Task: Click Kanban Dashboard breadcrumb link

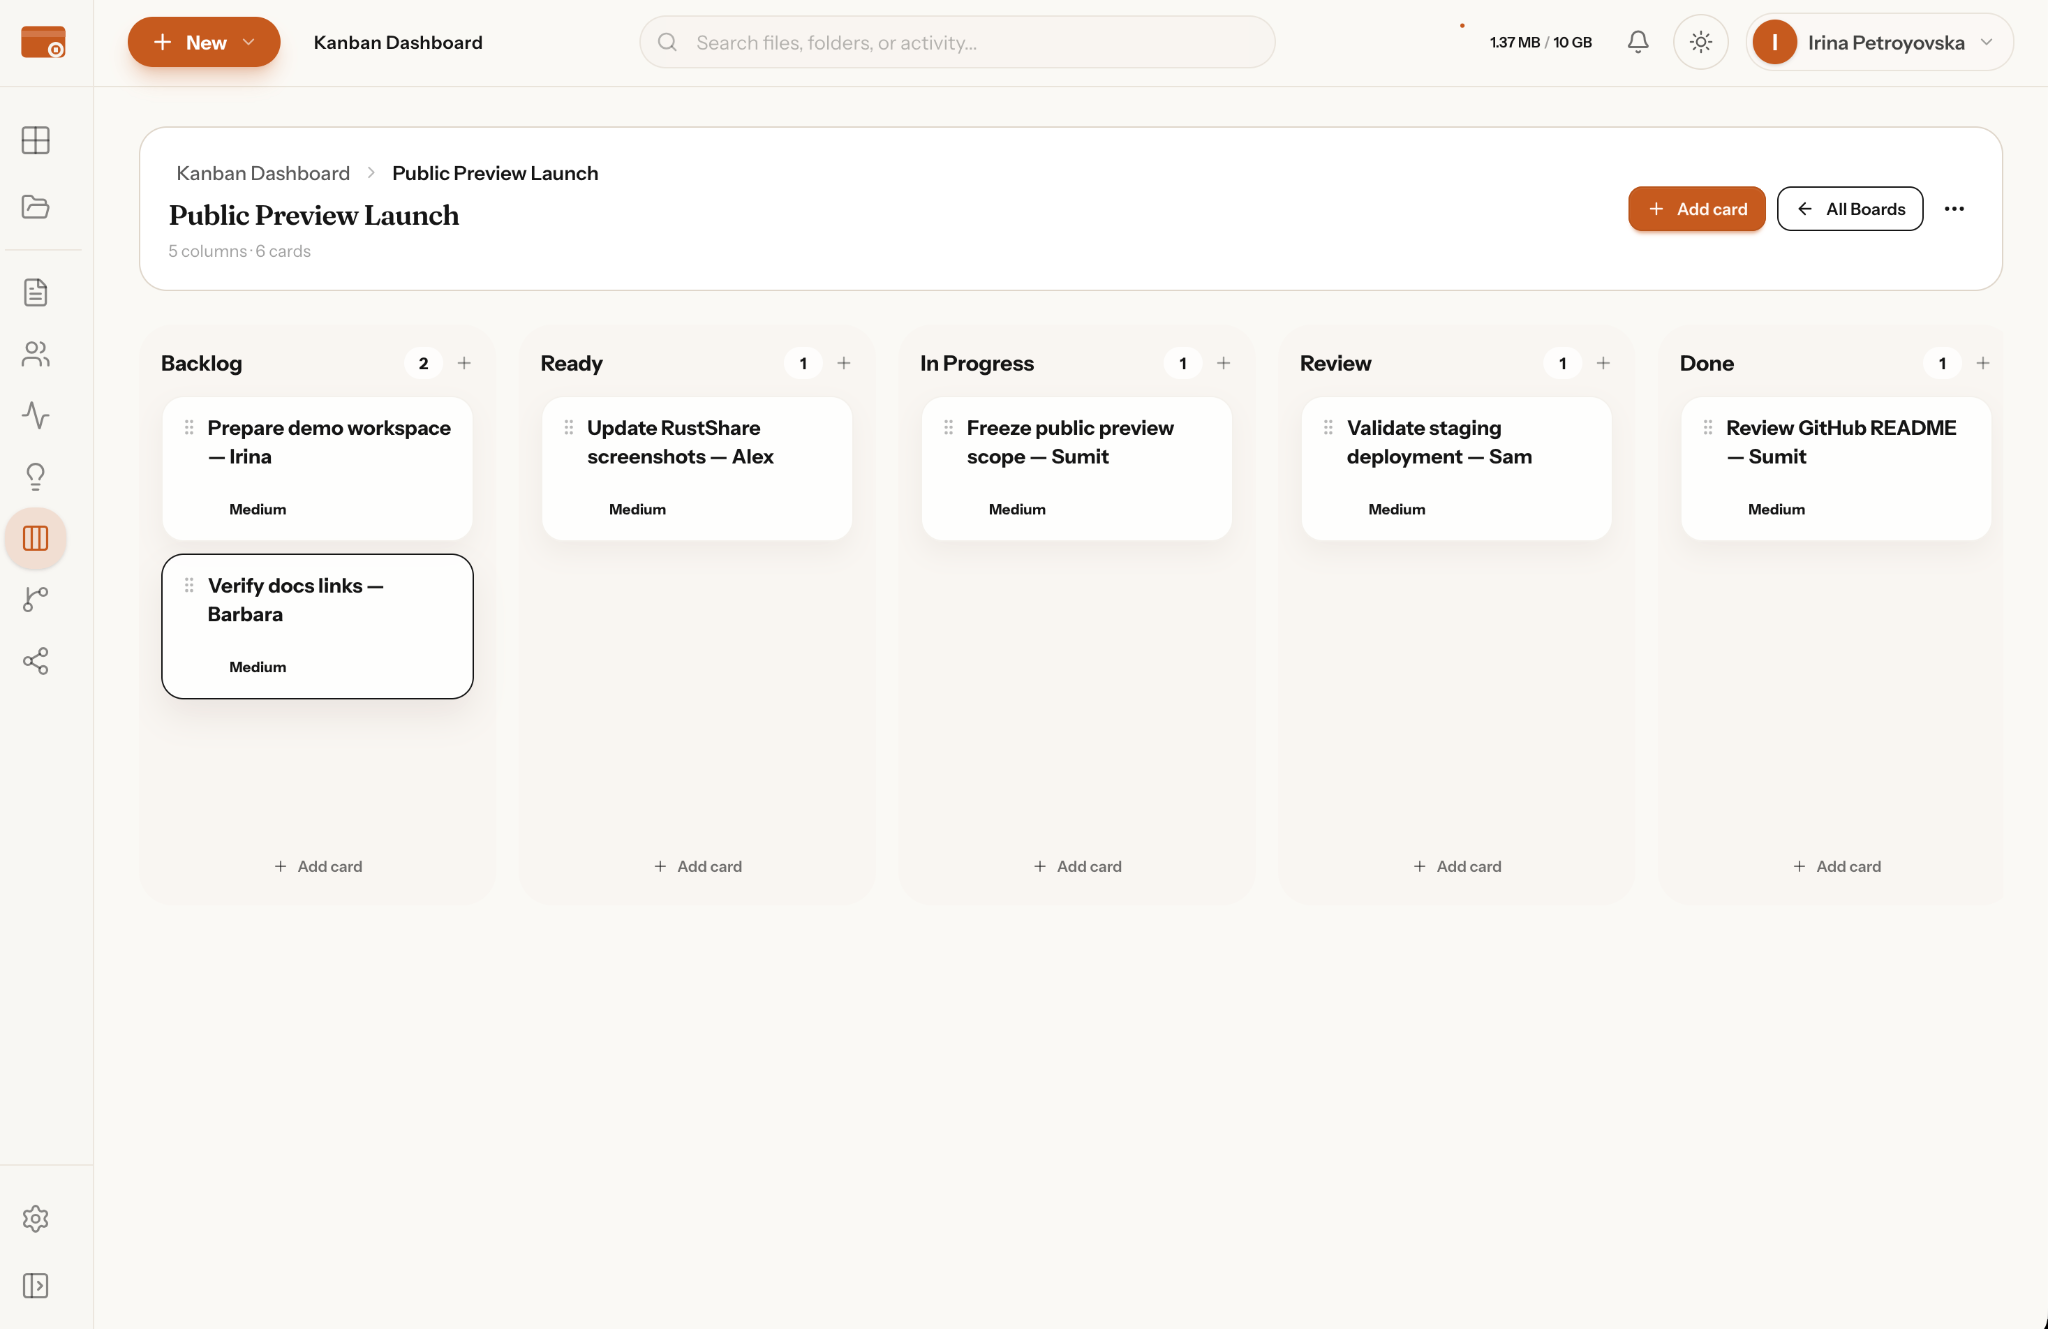Action: (263, 173)
